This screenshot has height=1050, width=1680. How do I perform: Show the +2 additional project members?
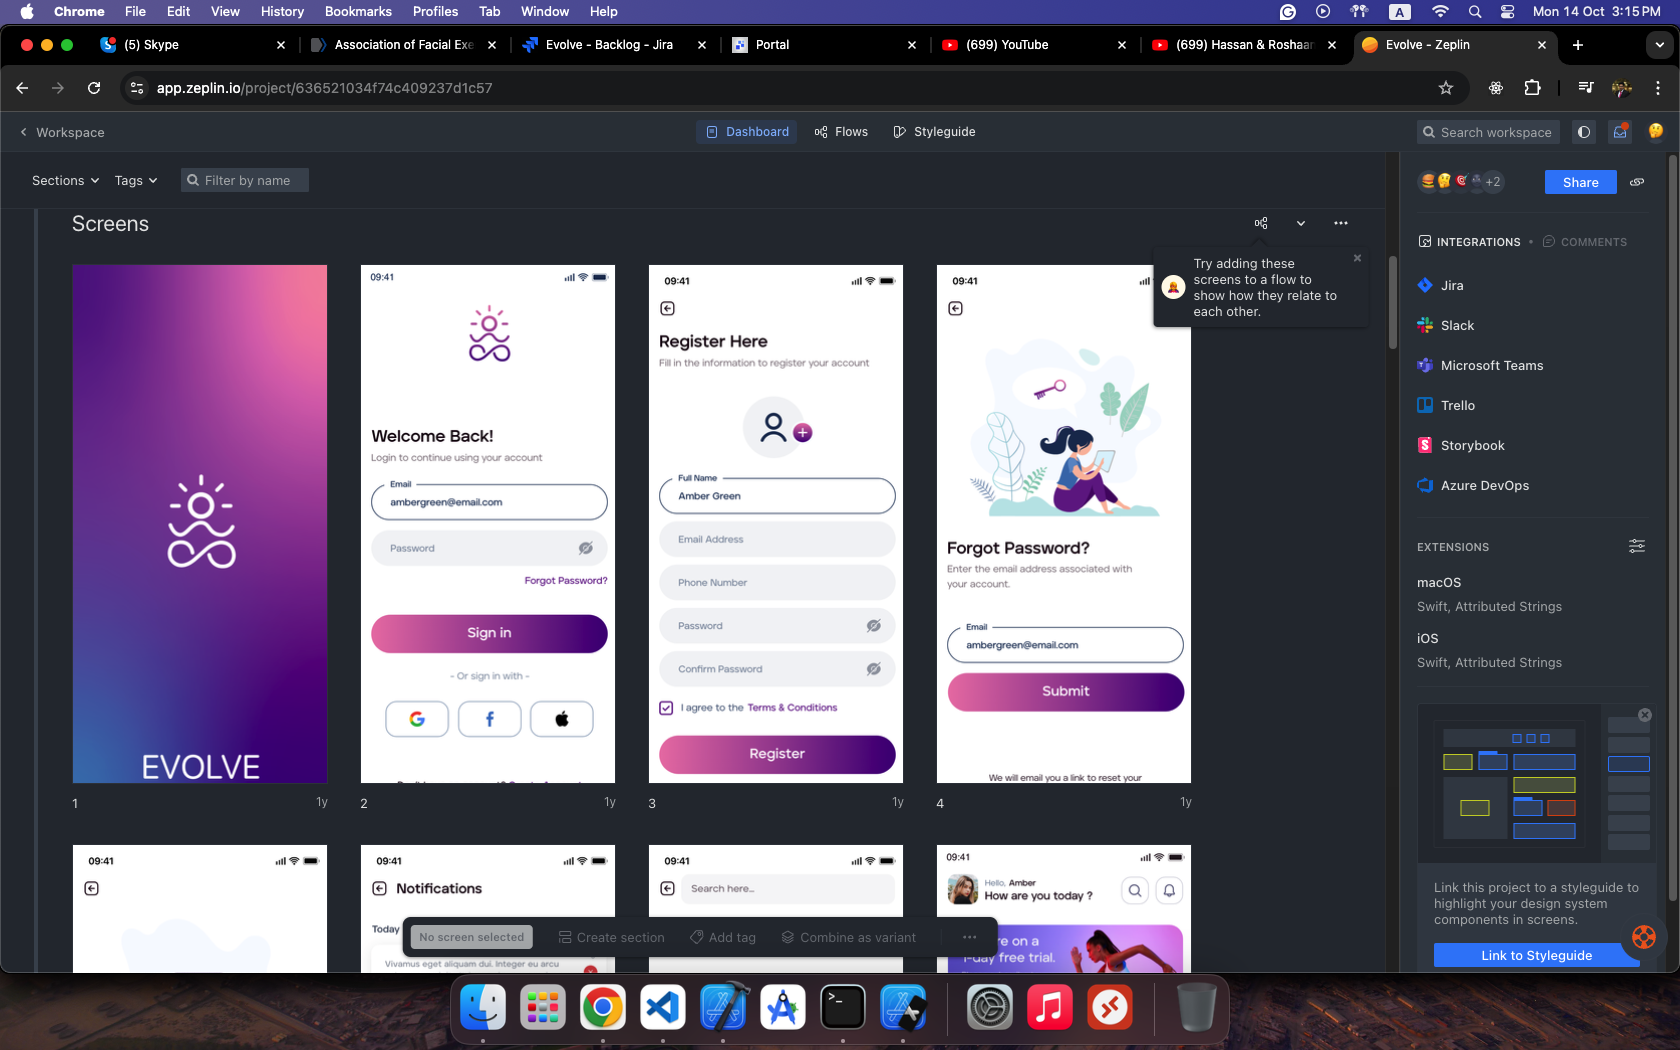(x=1493, y=182)
